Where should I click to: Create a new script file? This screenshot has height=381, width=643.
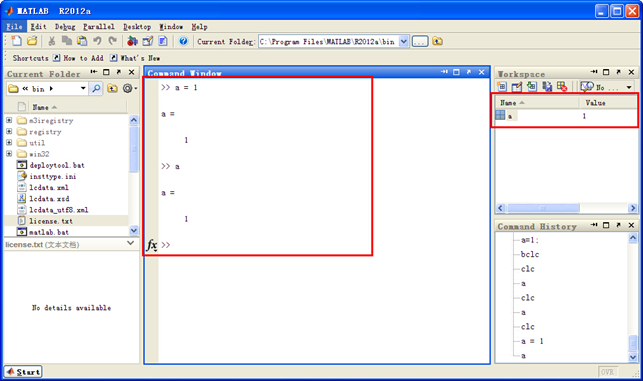[17, 41]
